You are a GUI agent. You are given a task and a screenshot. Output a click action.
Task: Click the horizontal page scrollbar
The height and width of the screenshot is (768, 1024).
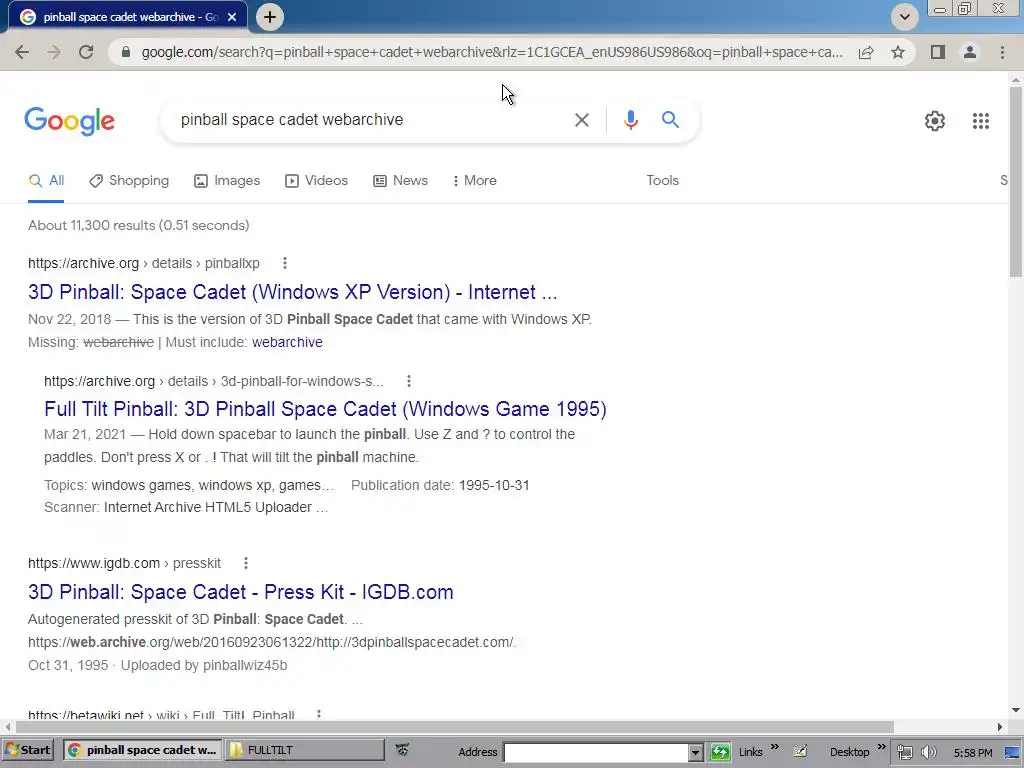click(455, 727)
